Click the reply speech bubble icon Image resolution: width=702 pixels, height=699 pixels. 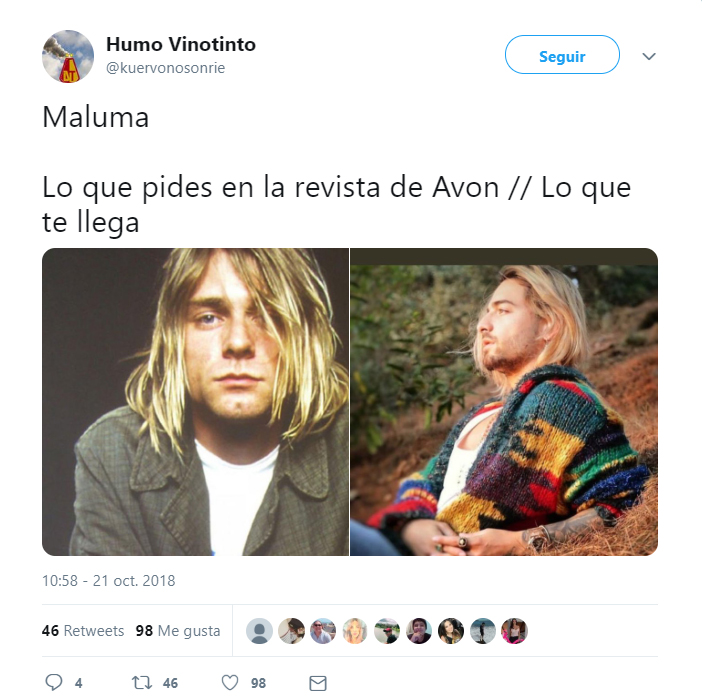(54, 682)
